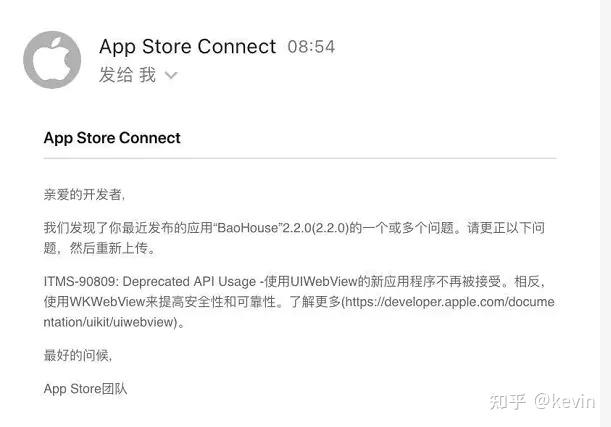Click the 了解更多 learn more text
Image resolution: width=611 pixels, height=427 pixels.
(315, 302)
